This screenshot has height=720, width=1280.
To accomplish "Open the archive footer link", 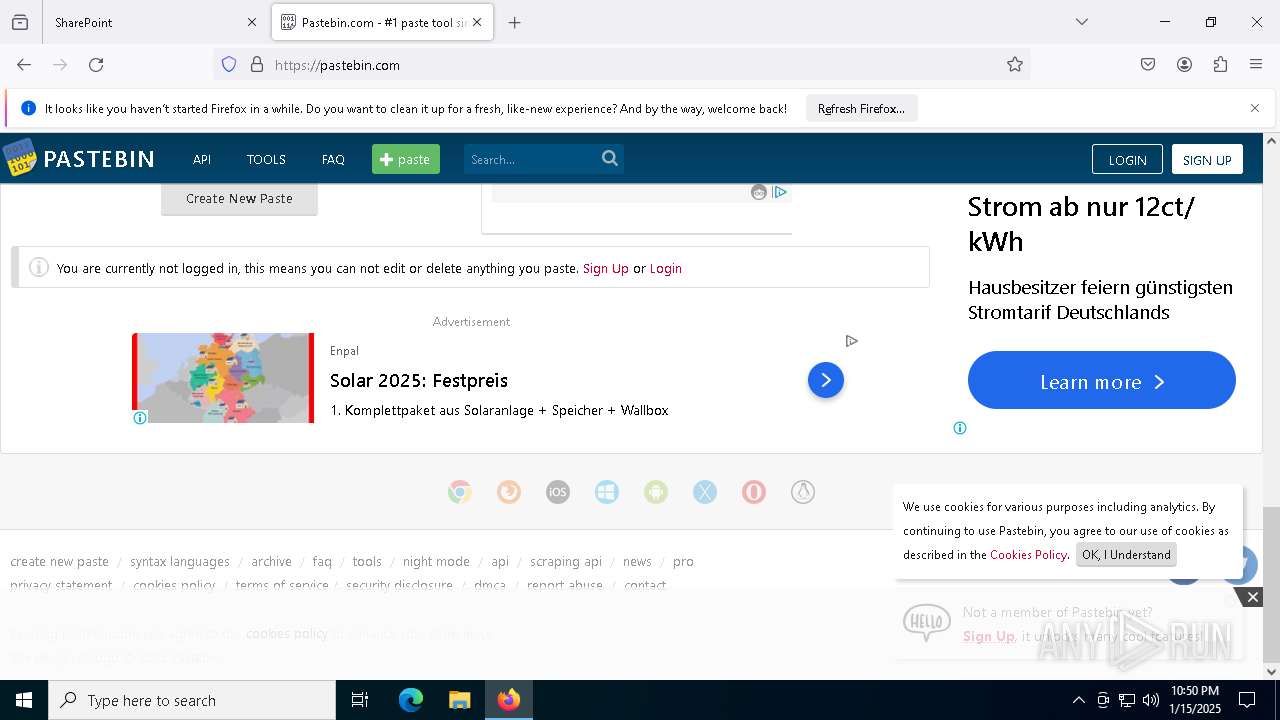I will (271, 562).
